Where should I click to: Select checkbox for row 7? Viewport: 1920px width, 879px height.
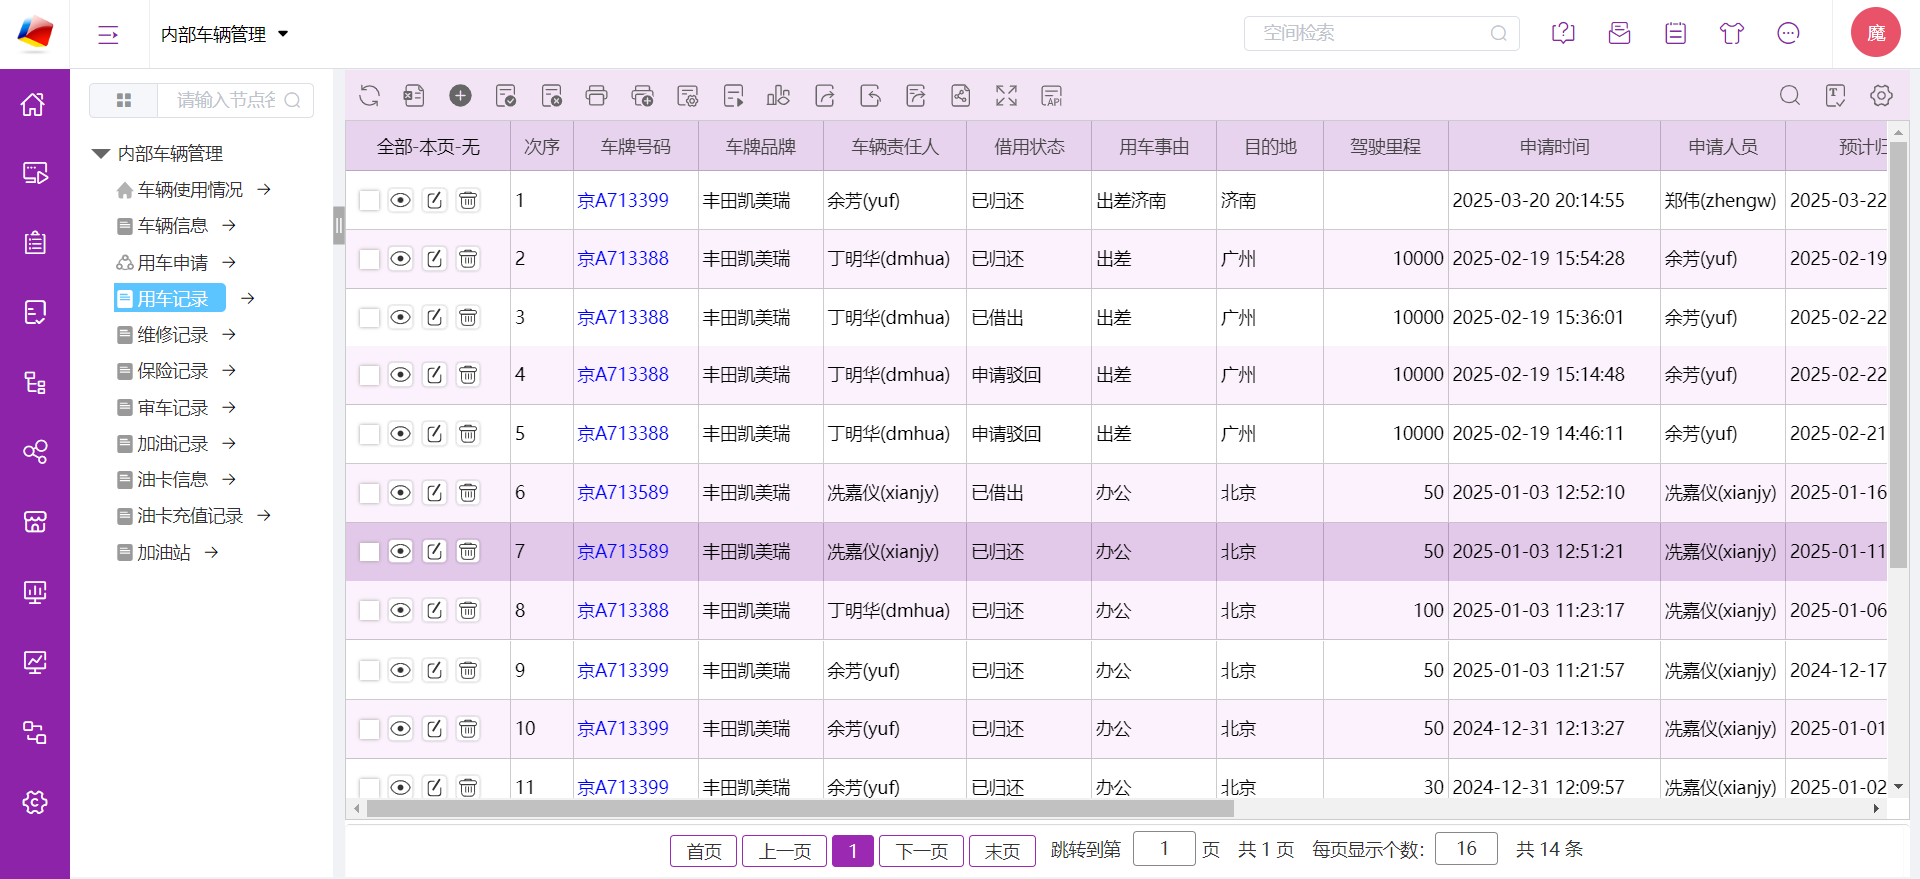[x=369, y=552]
